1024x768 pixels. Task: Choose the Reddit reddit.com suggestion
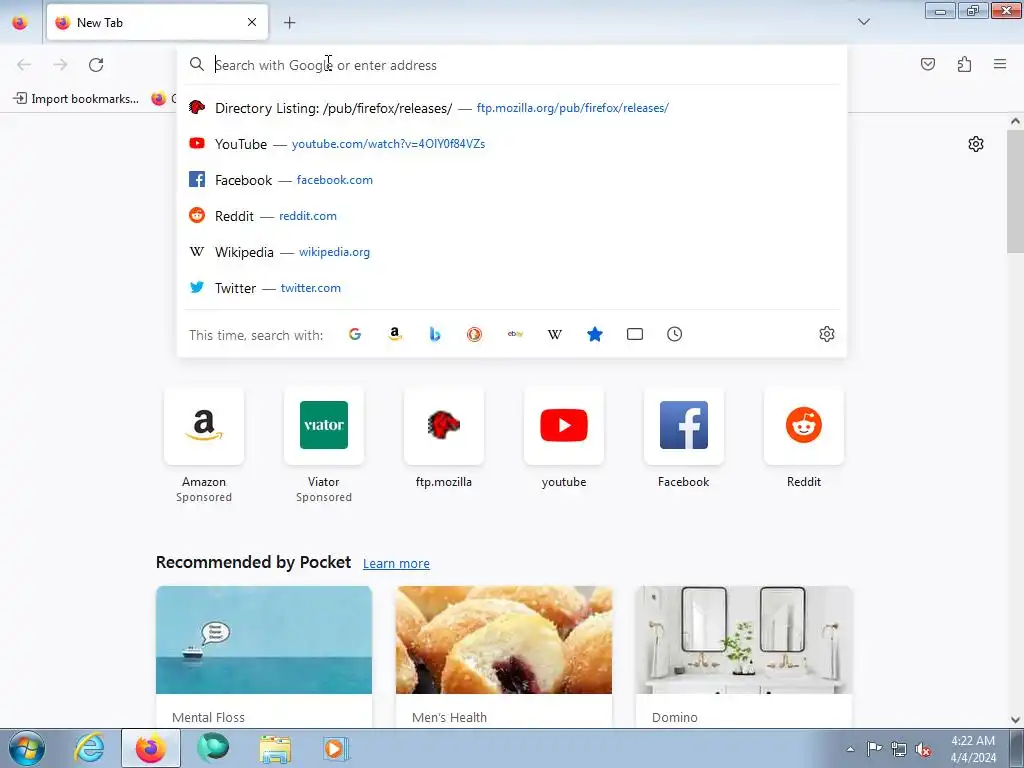click(x=512, y=216)
